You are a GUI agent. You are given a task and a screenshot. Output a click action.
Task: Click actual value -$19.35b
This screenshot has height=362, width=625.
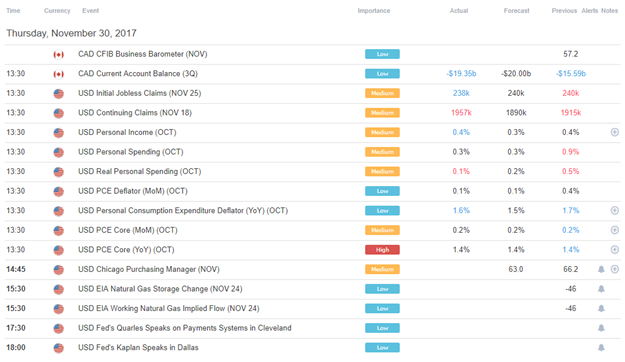(x=461, y=74)
